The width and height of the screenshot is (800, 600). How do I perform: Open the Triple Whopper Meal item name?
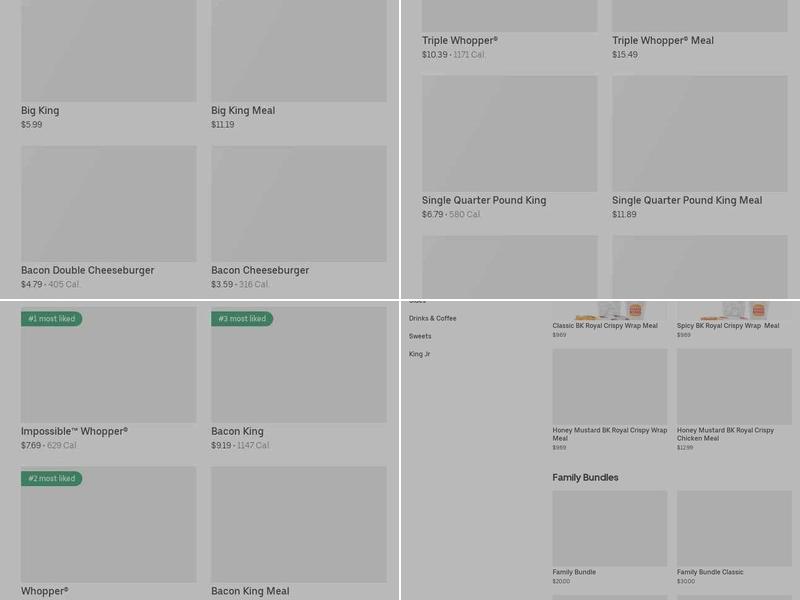click(663, 40)
